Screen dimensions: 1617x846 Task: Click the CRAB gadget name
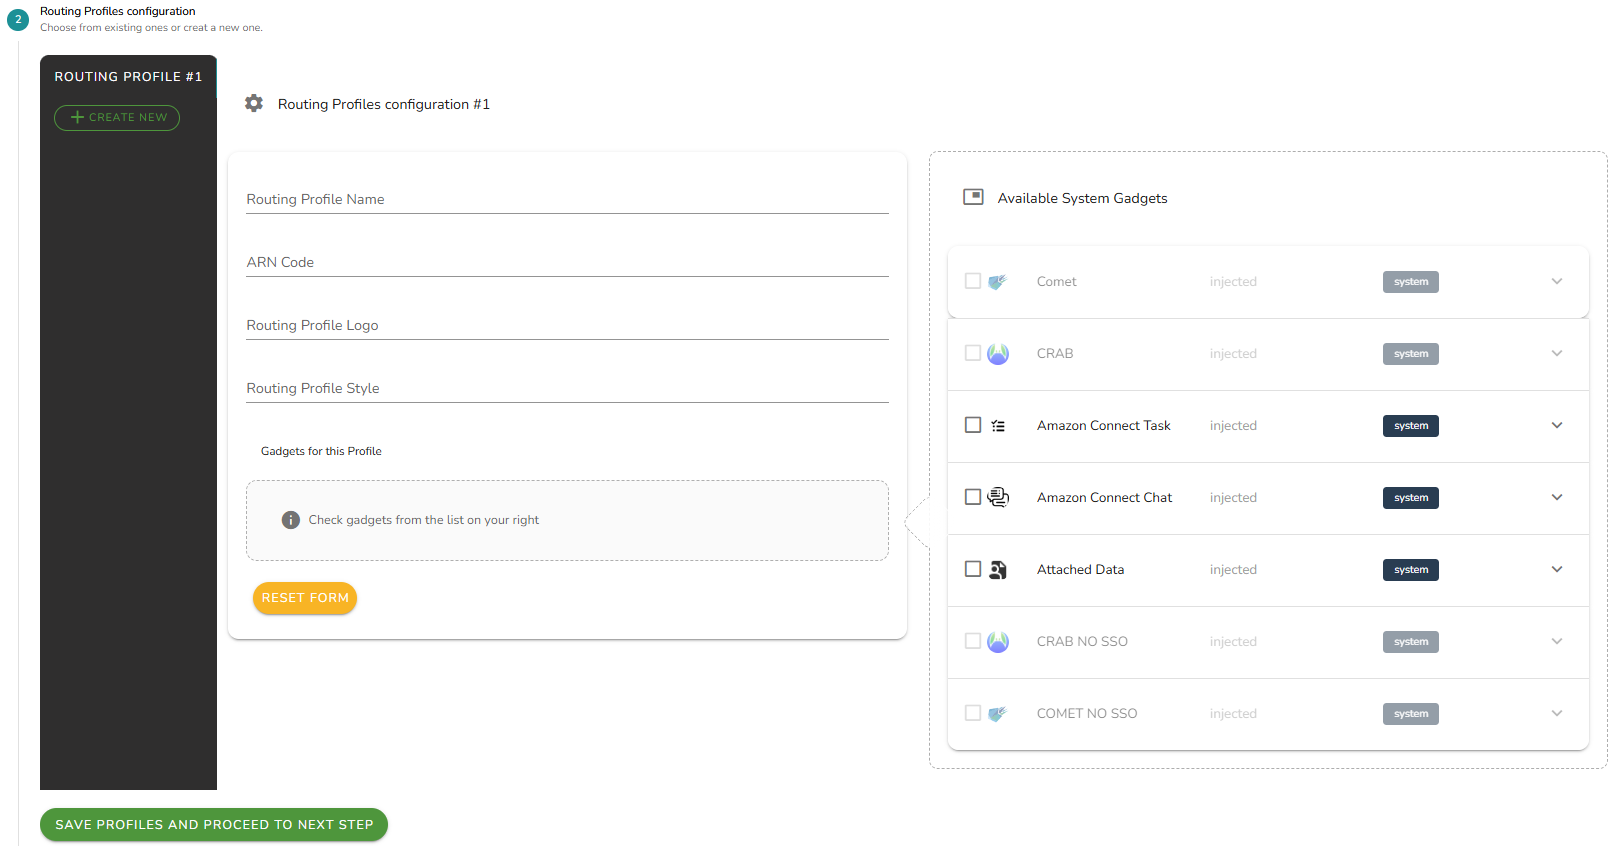(1055, 353)
